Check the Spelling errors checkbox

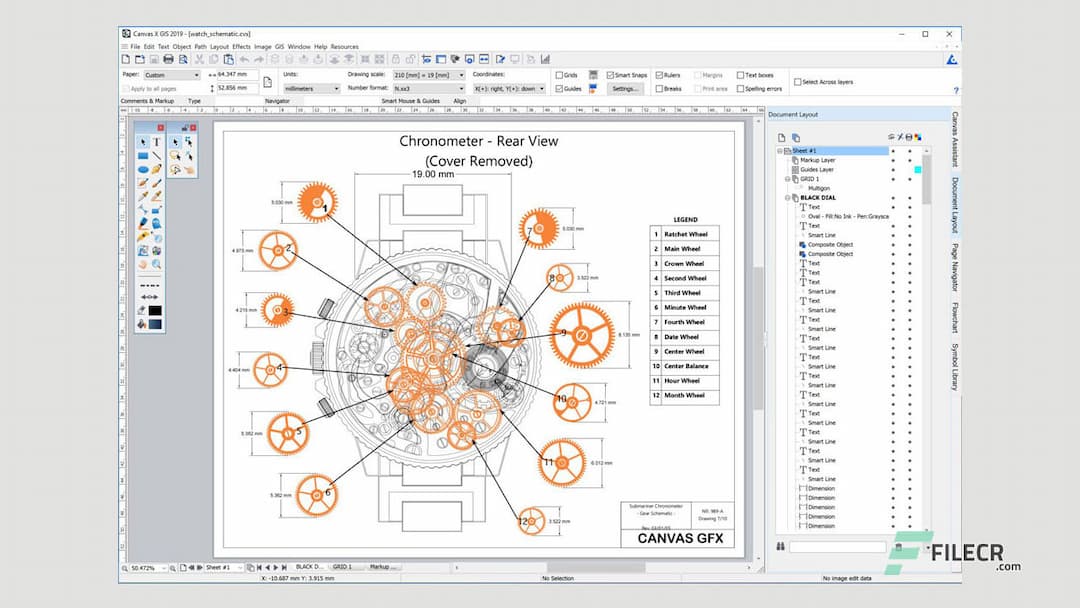[740, 89]
